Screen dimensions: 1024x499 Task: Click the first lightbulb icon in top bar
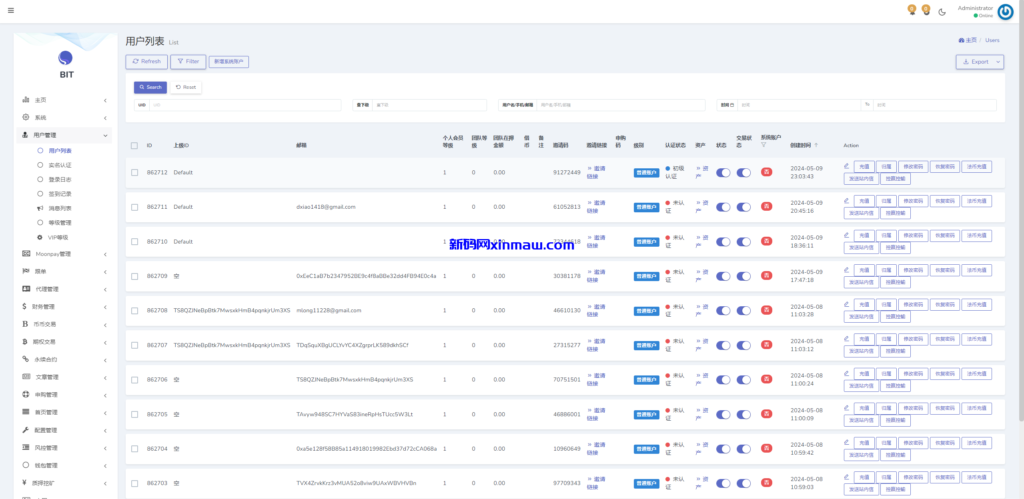pos(911,10)
